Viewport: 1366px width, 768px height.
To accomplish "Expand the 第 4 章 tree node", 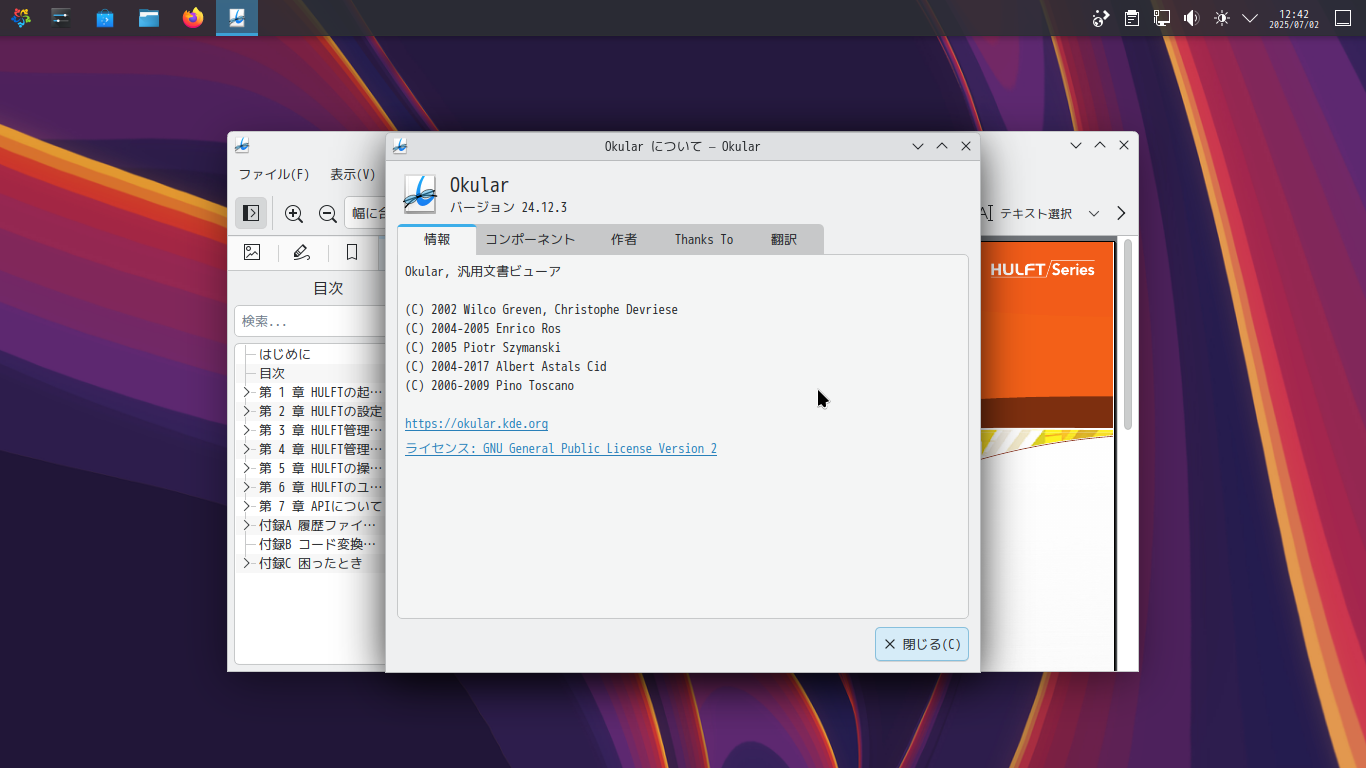I will pos(247,449).
